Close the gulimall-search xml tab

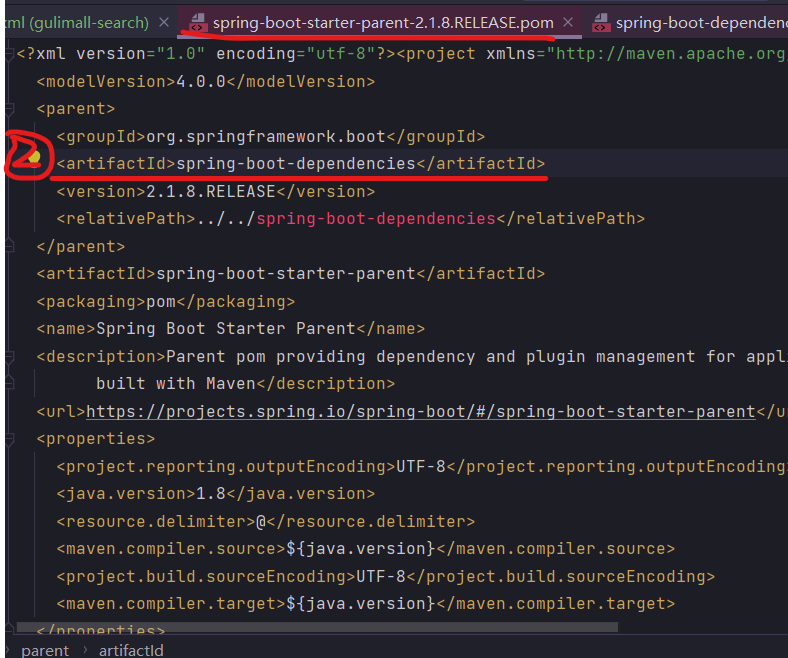point(164,23)
